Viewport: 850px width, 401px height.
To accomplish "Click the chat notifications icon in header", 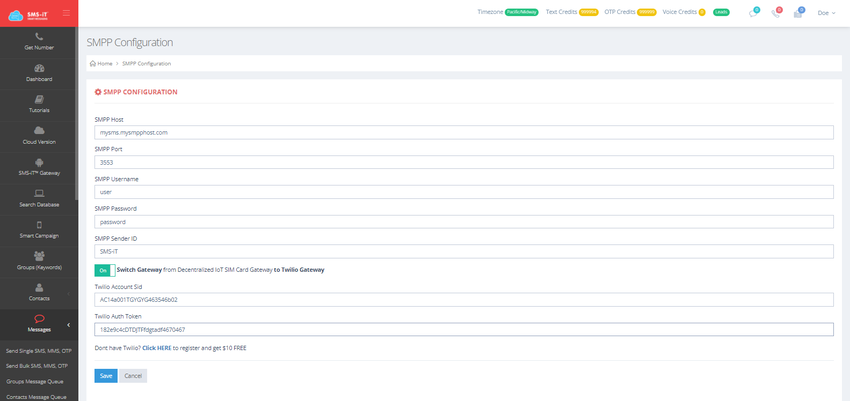I will click(754, 13).
